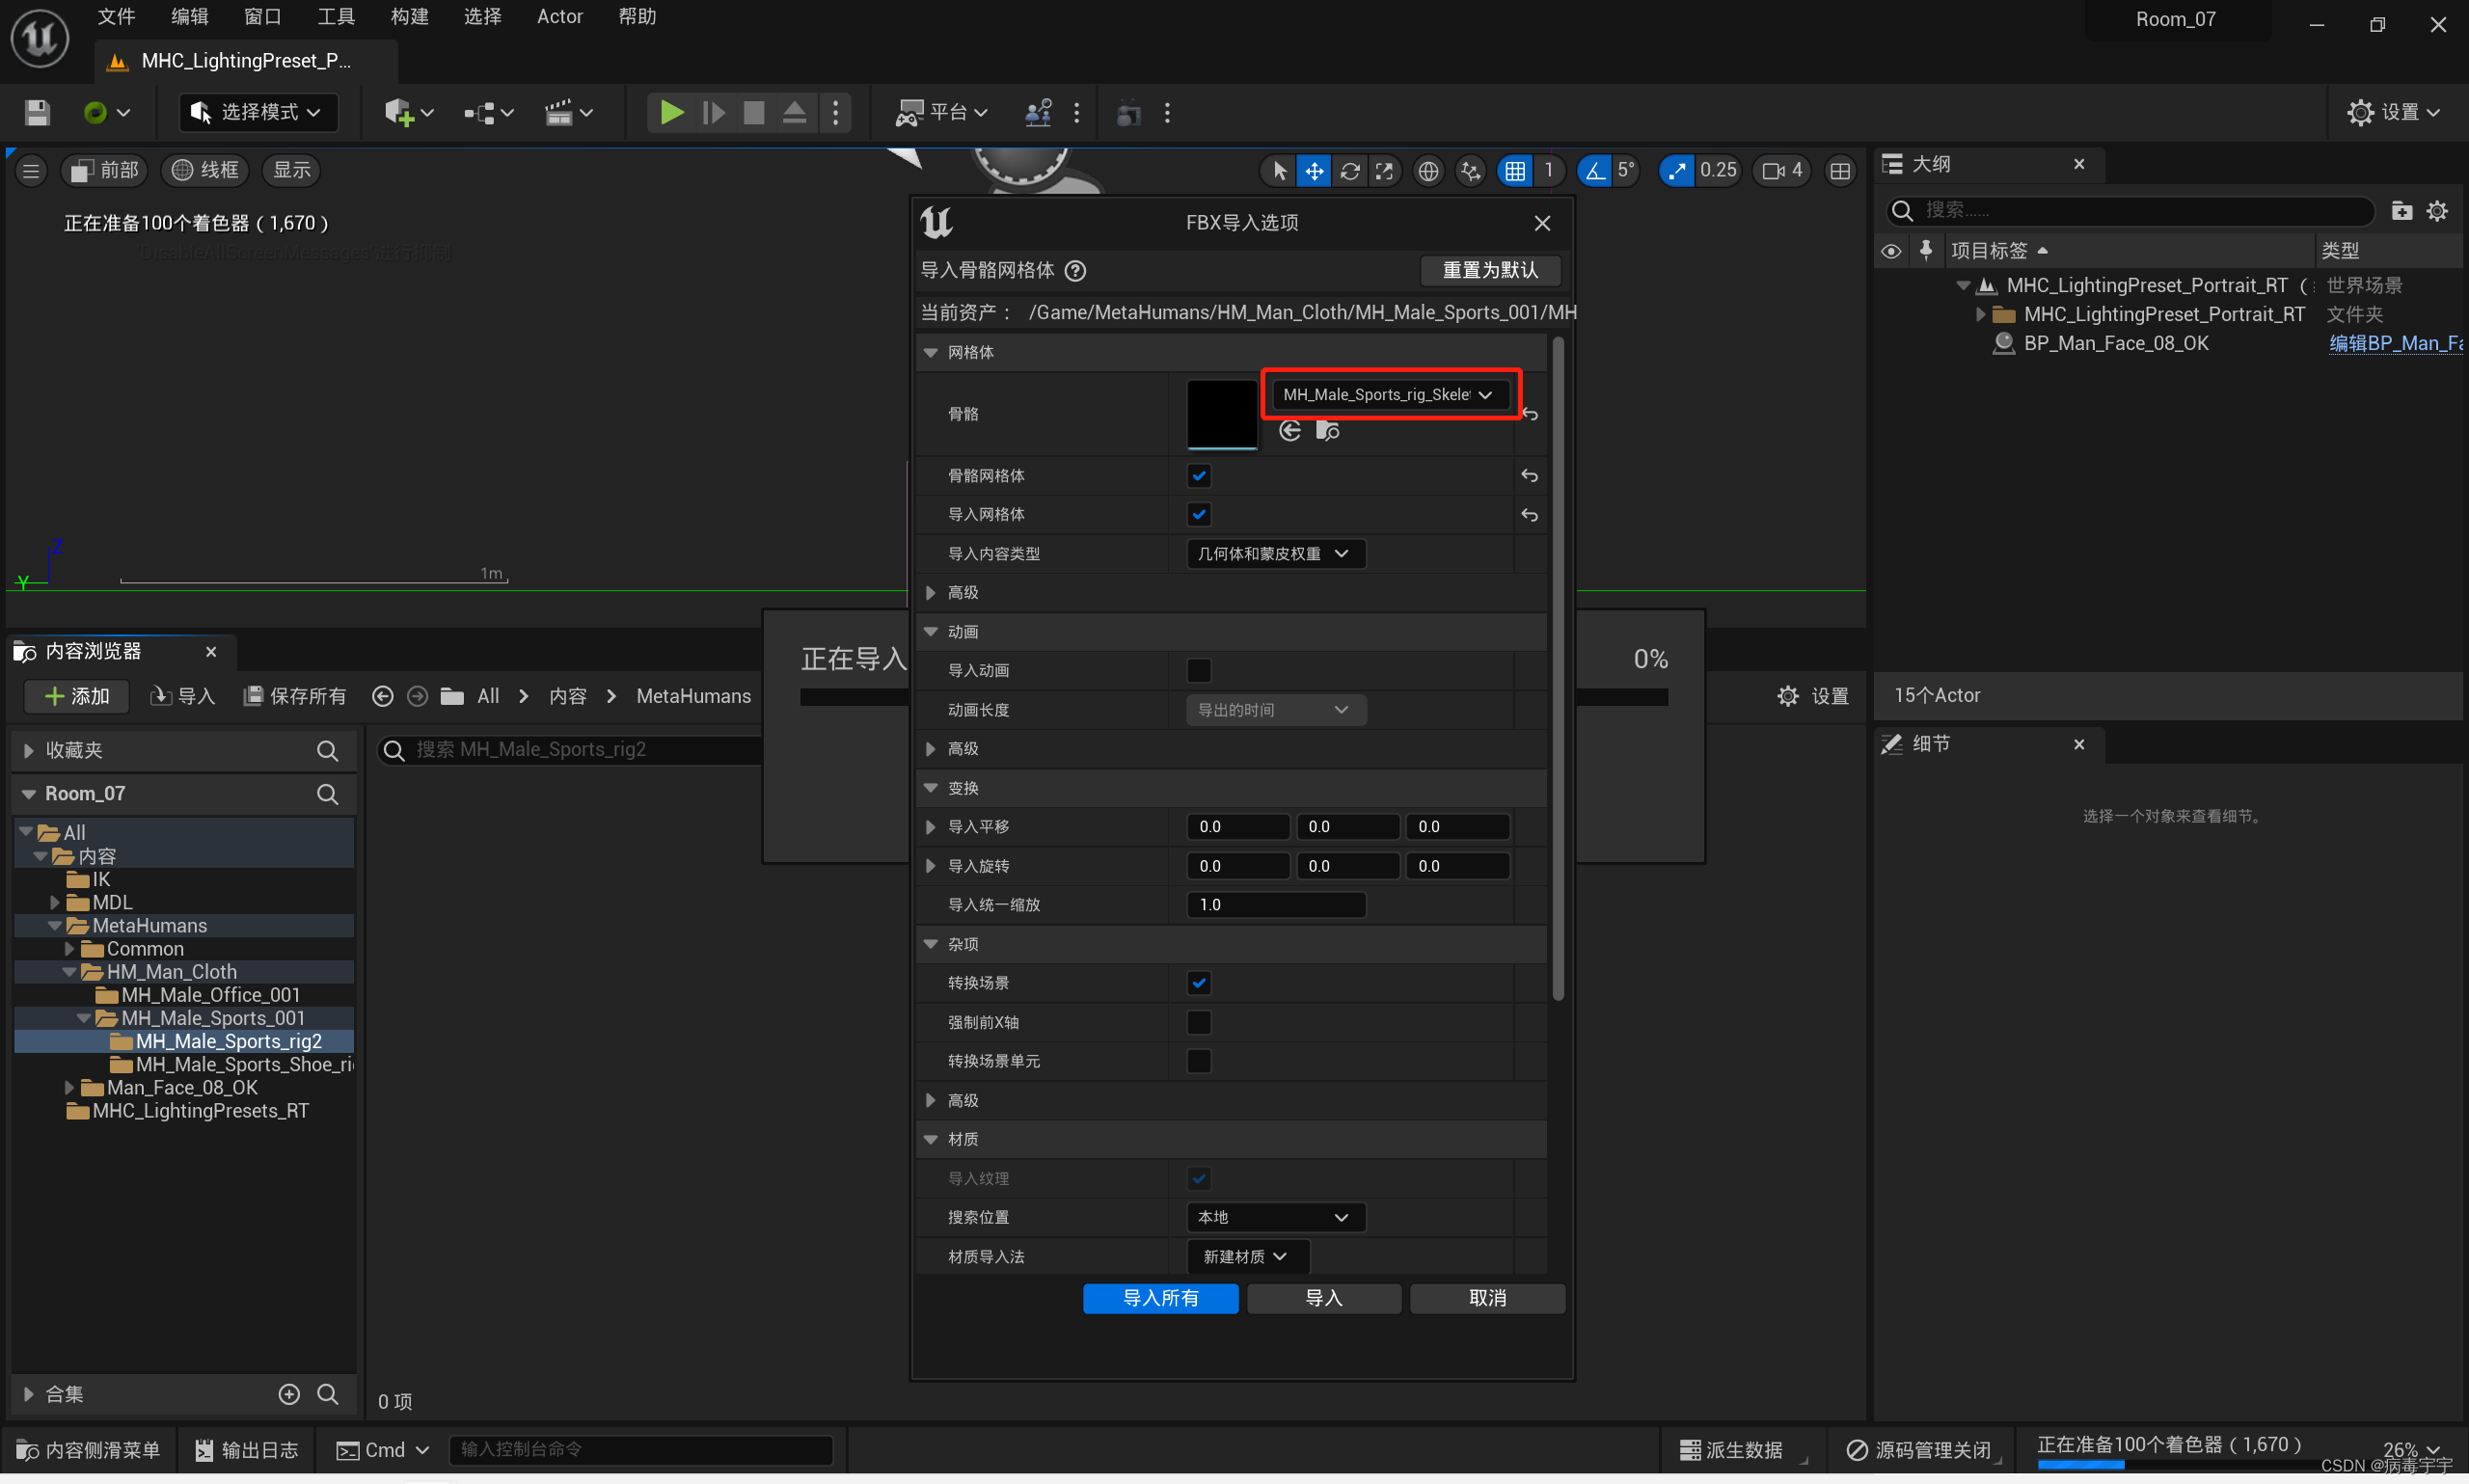The height and width of the screenshot is (1484, 2469).
Task: Open the 构建 menu
Action: click(409, 17)
